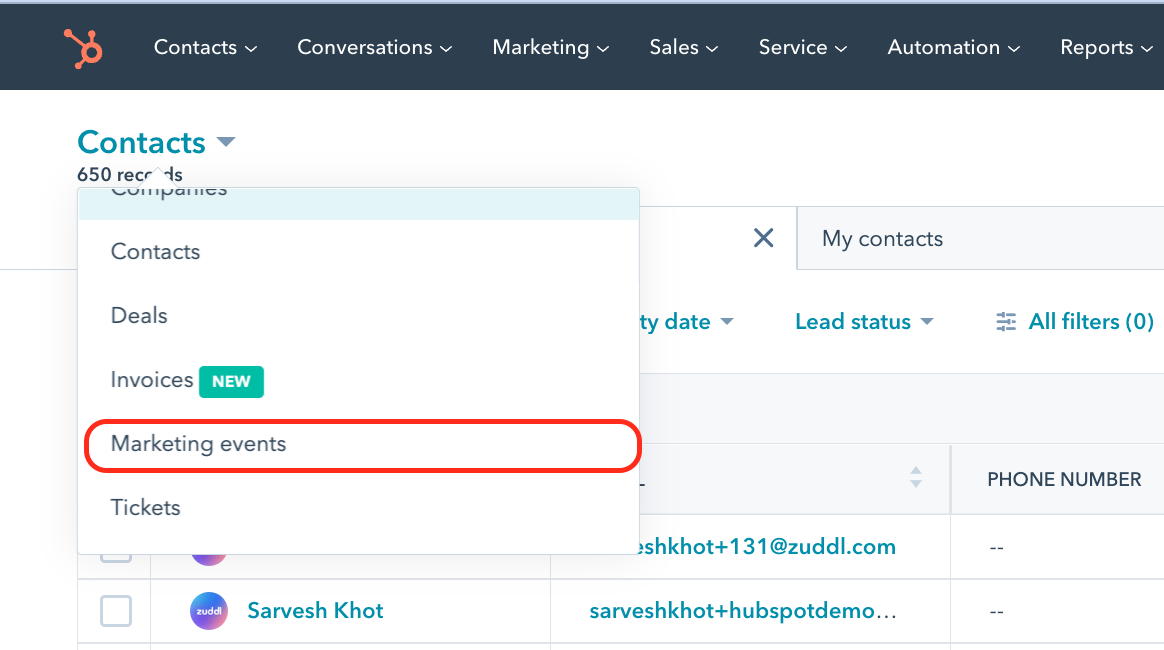This screenshot has height=650, width=1164.
Task: Expand the Reports navigation menu
Action: click(x=1105, y=47)
